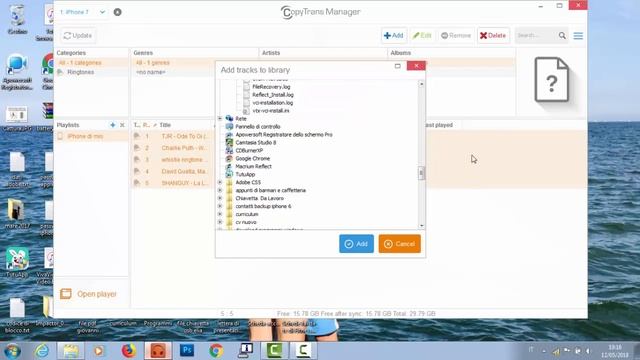The image size is (640, 360).
Task: Check the Reflect_Install.log checkbox
Action: tap(247, 95)
